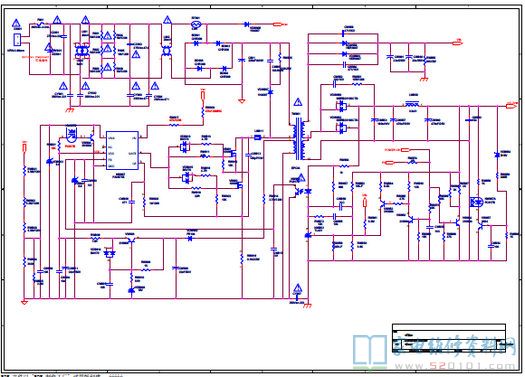Select the right-edge output port below the inductor
This screenshot has height=377, width=525.
tap(511, 106)
